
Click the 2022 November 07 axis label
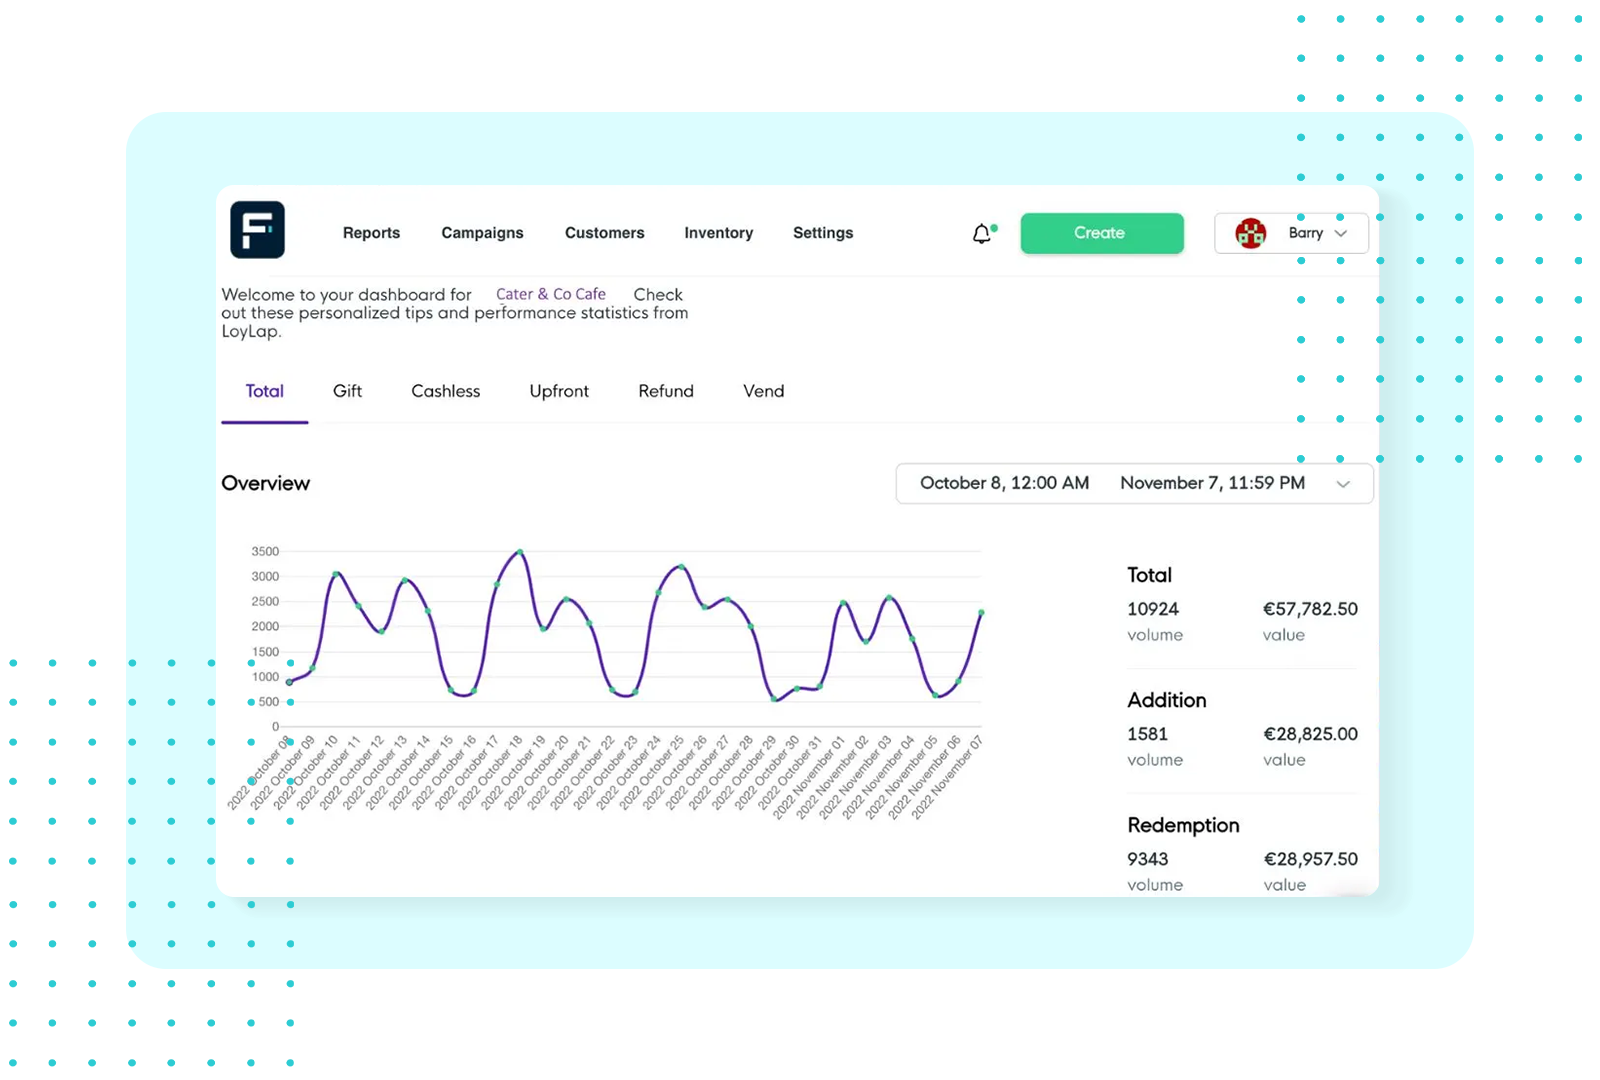click(948, 778)
